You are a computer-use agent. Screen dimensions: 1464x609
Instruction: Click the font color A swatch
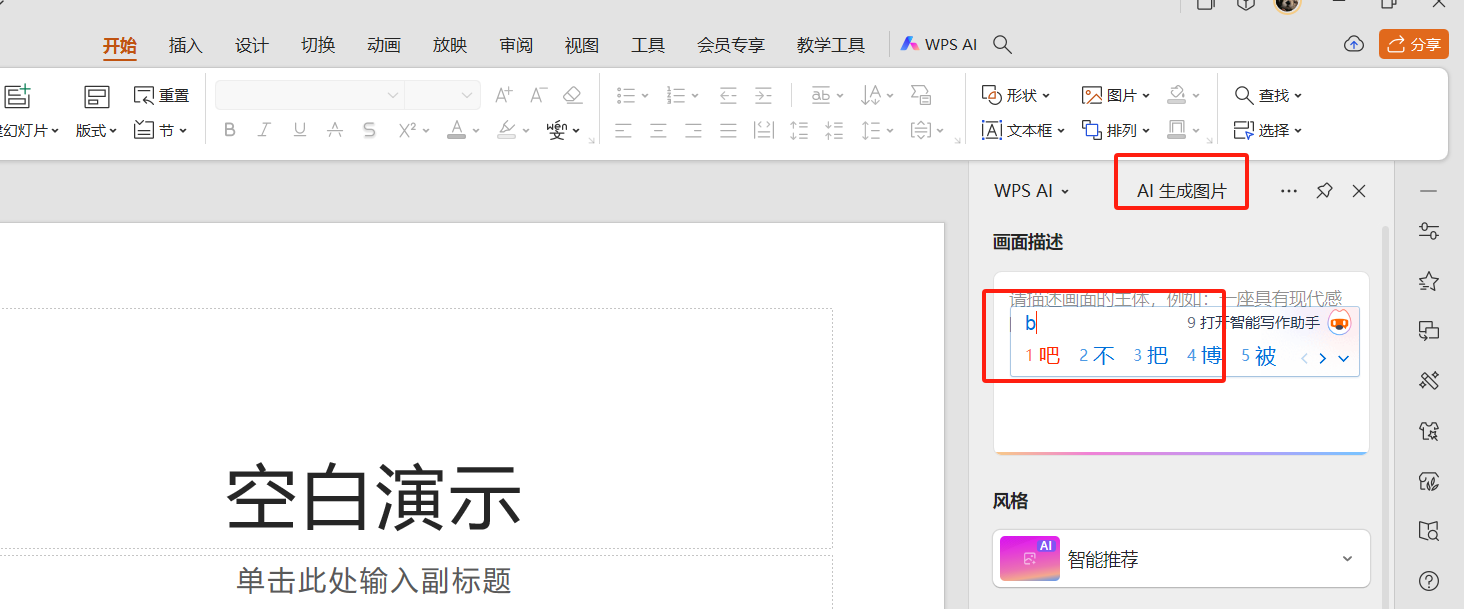(457, 130)
